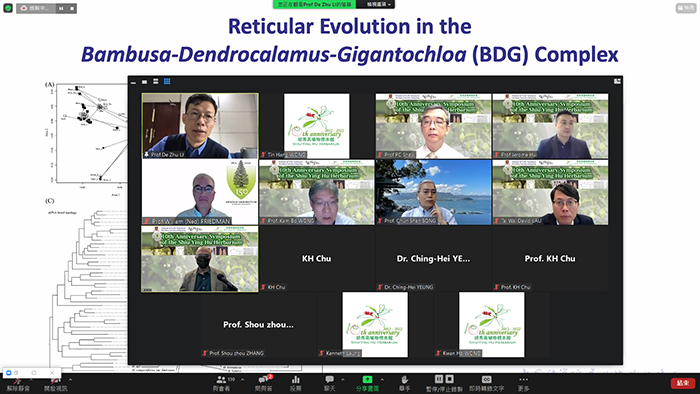Click the green encryption shield icon
This screenshot has height=394, width=700.
click(8, 8)
